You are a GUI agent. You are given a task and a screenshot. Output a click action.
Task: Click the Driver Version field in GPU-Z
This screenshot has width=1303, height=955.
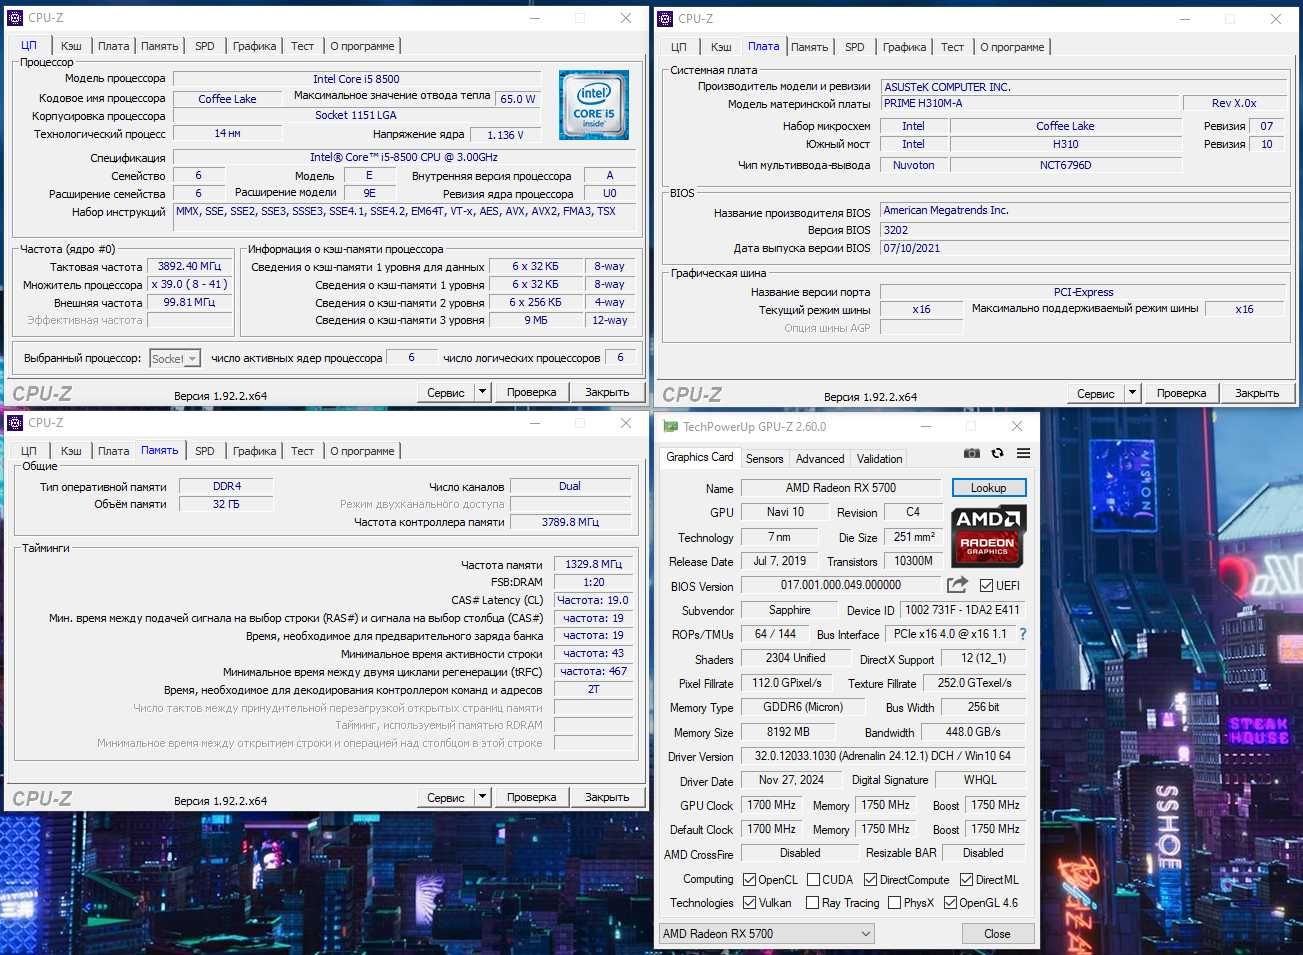pos(883,756)
